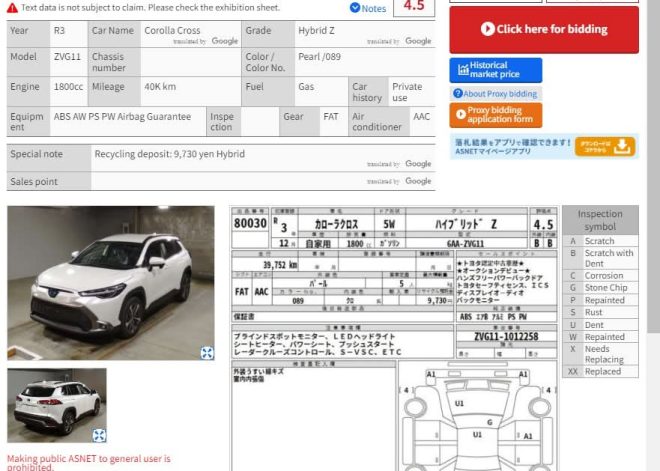The width and height of the screenshot is (660, 471).
Task: Click the chart icon on Historical market price
Action: click(x=463, y=70)
